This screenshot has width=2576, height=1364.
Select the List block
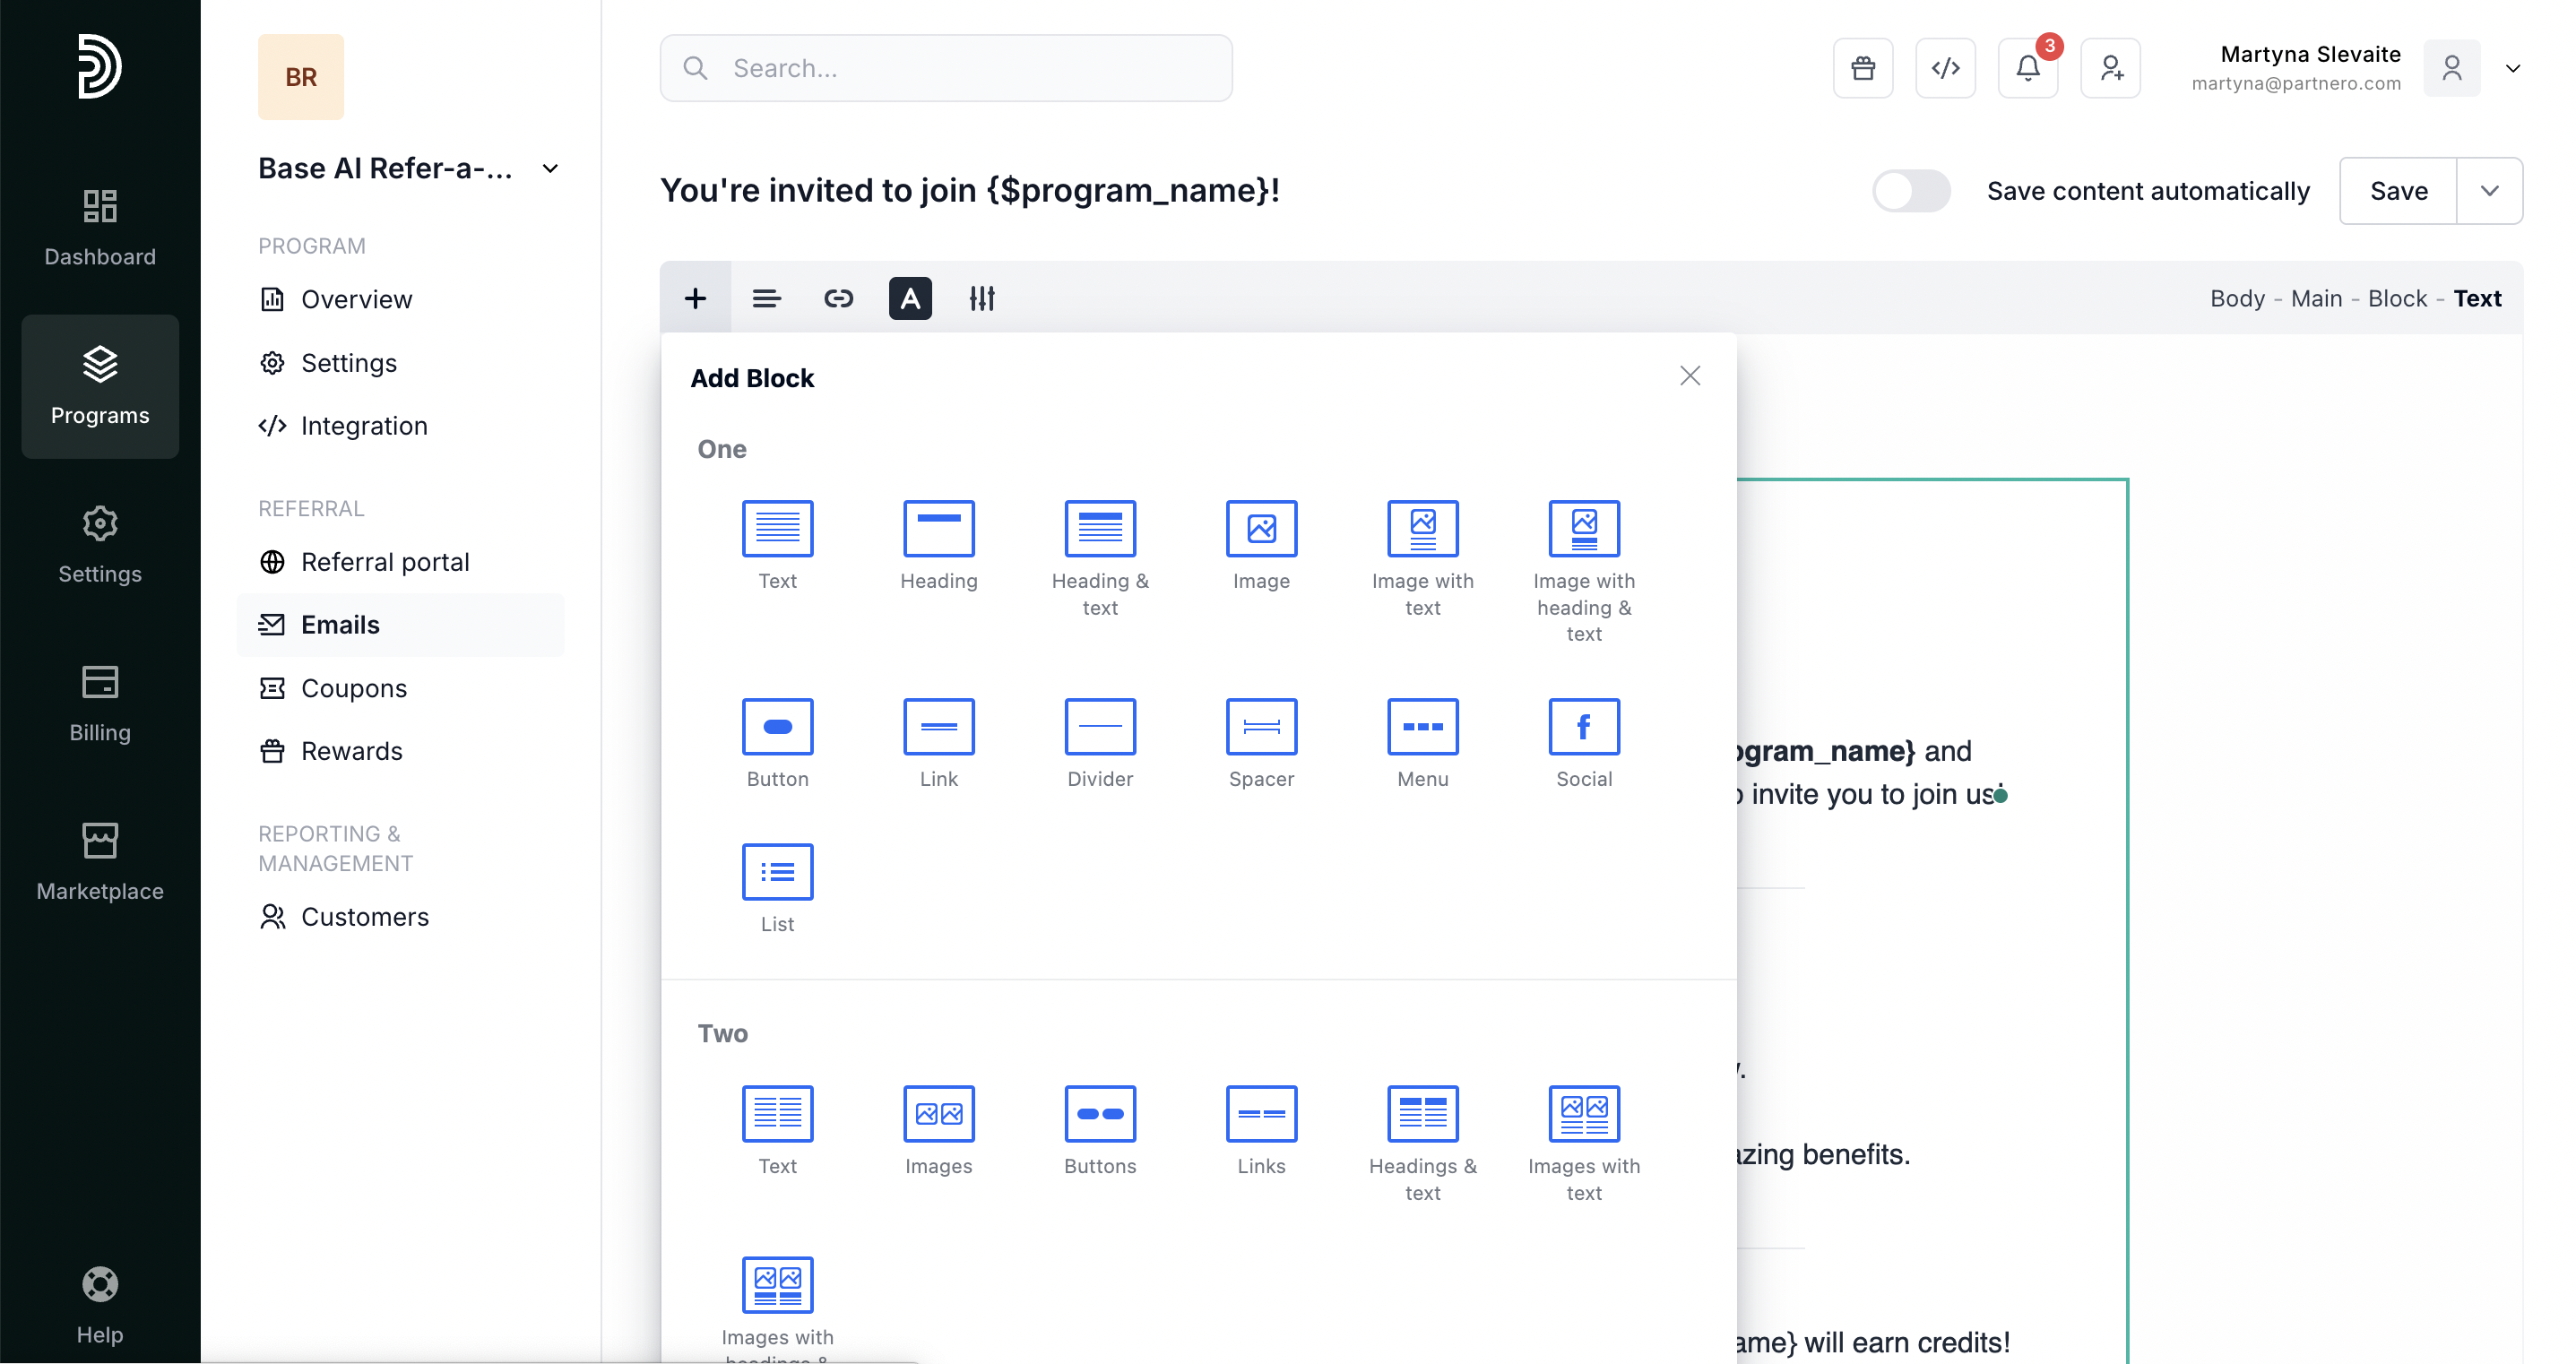click(777, 871)
